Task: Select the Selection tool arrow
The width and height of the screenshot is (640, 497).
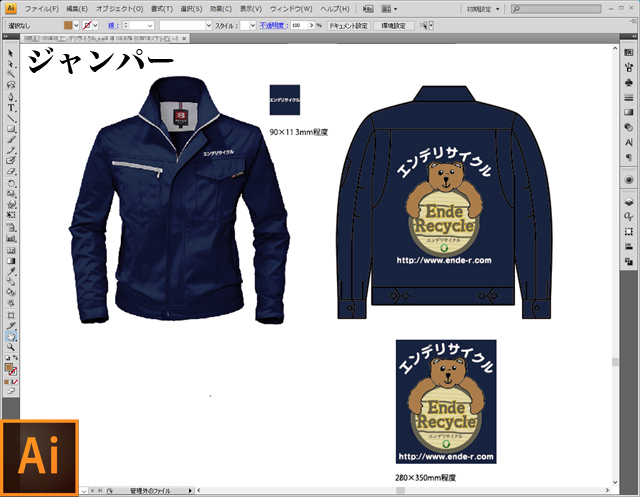Action: pos(11,53)
